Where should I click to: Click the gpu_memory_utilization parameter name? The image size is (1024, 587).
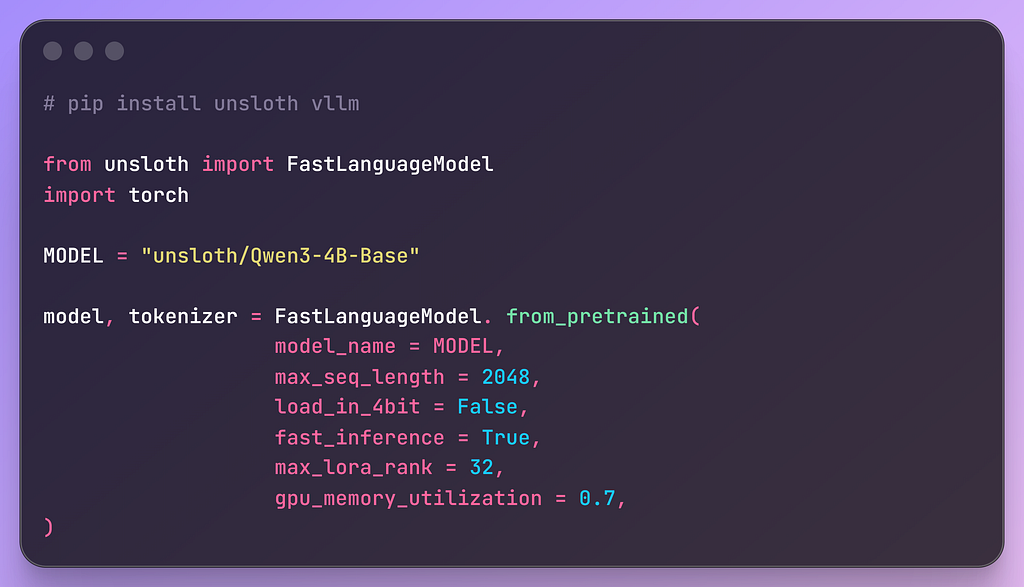(x=408, y=499)
